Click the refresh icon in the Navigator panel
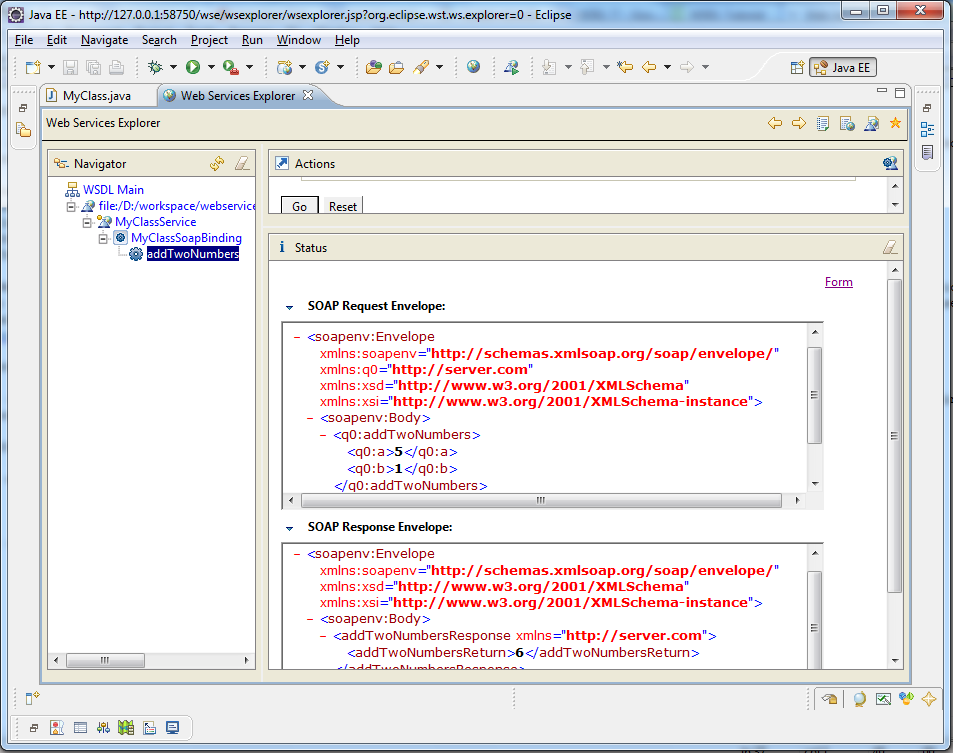This screenshot has height=753, width=953. (216, 162)
